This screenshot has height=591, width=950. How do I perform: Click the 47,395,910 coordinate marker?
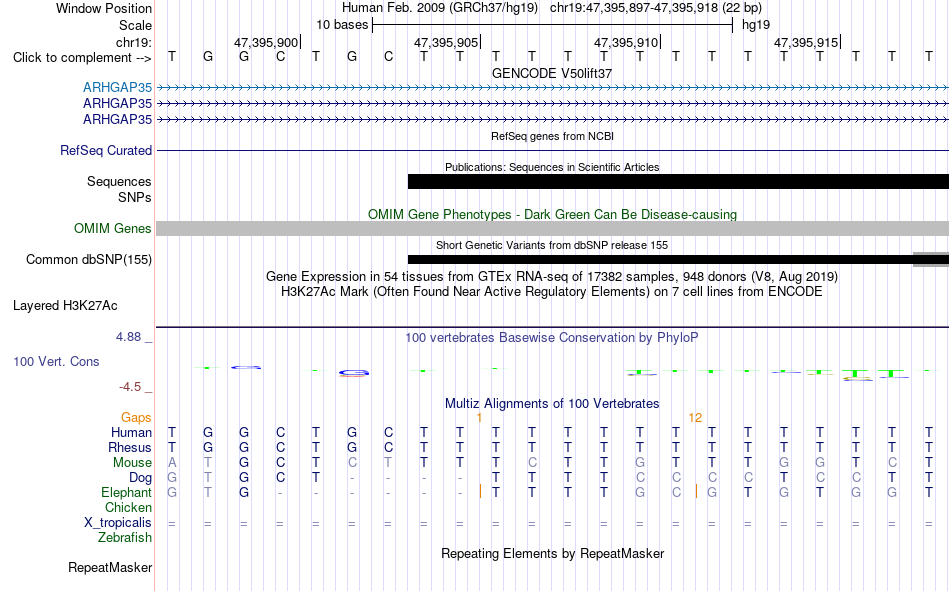626,42
